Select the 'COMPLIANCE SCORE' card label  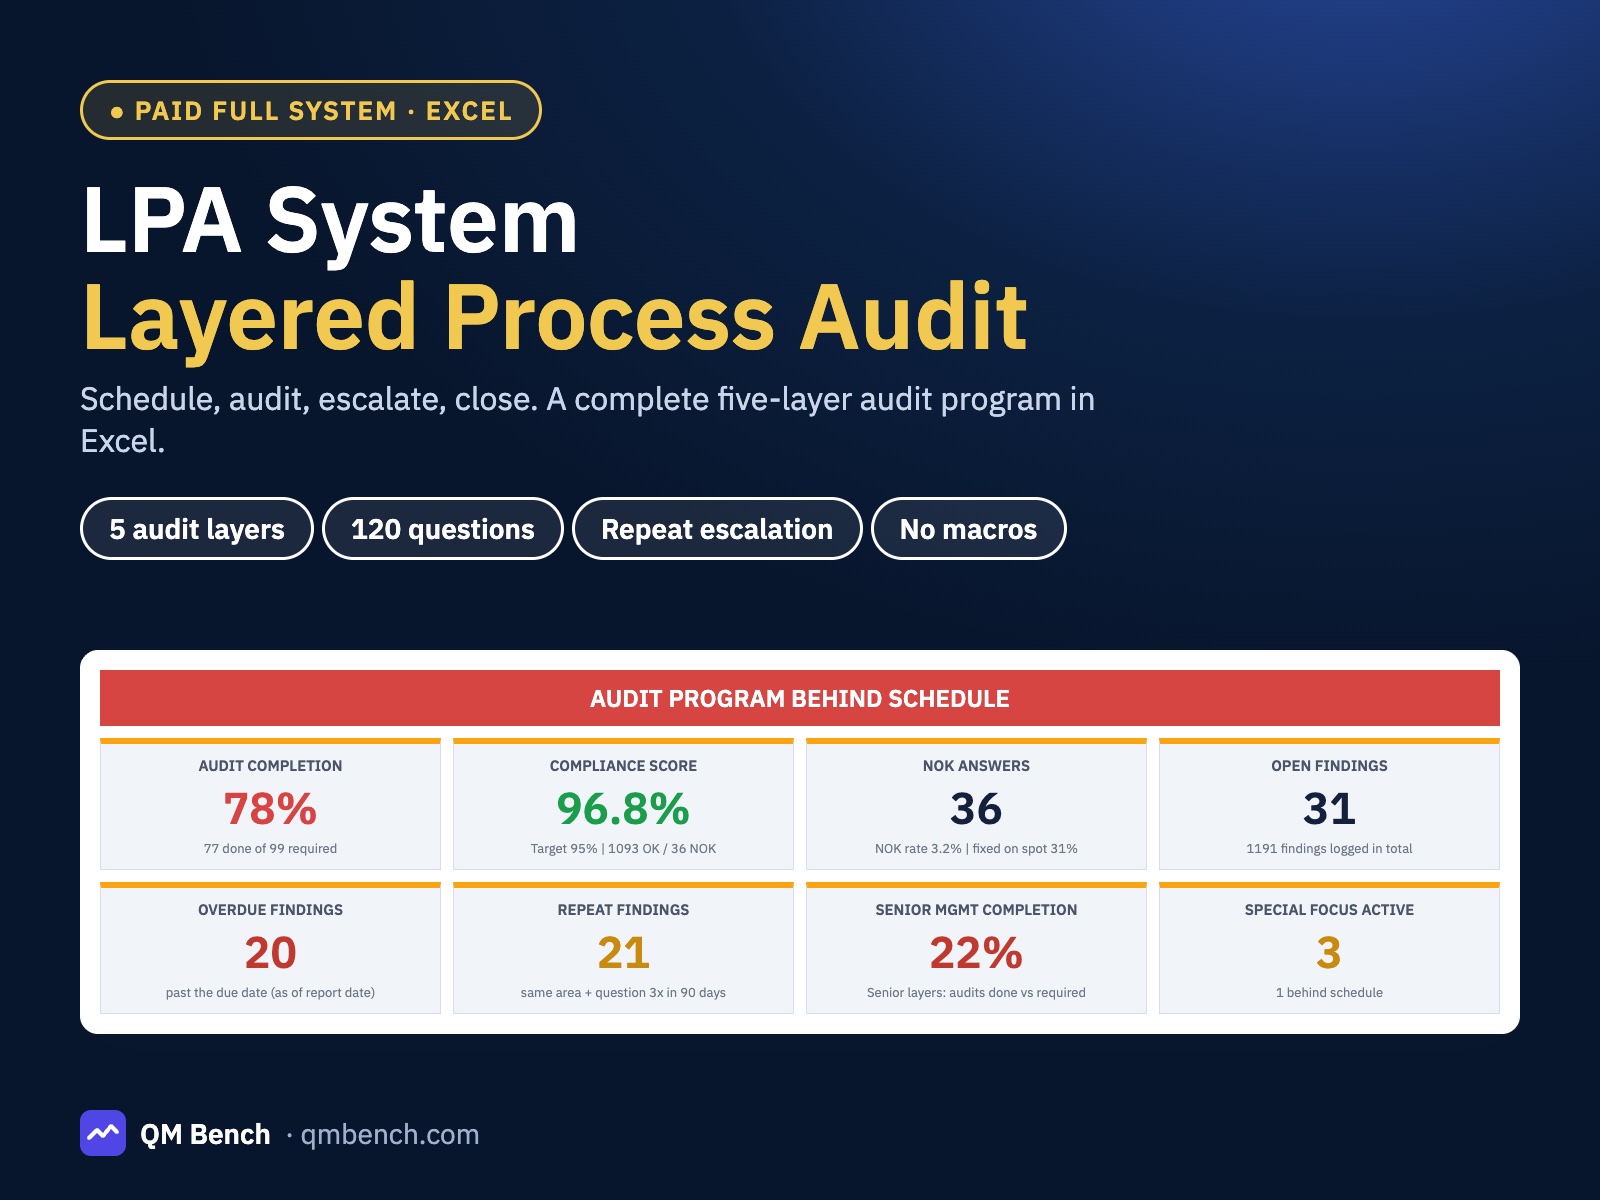[623, 766]
